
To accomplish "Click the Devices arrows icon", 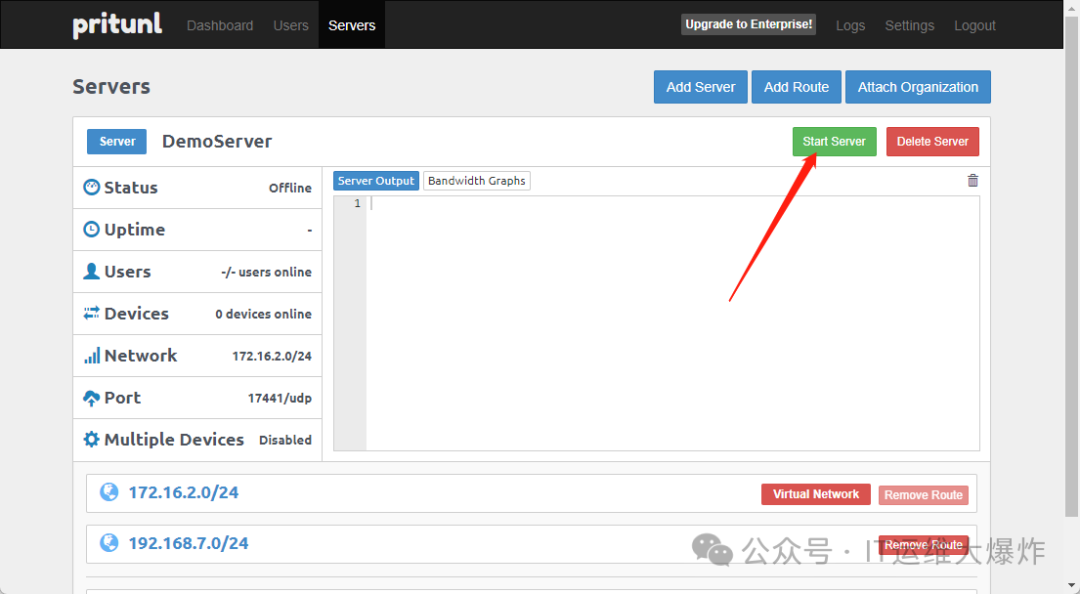I will 91,313.
